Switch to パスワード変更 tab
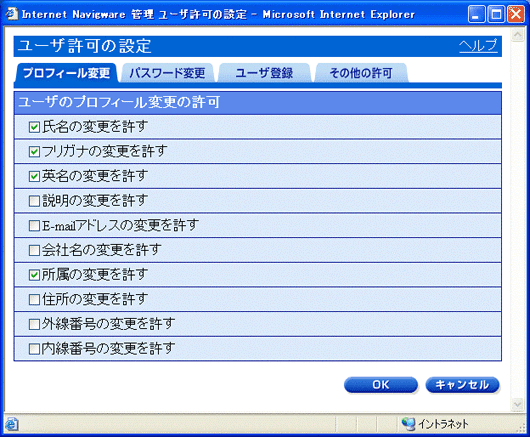Image resolution: width=530 pixels, height=437 pixels. [167, 73]
